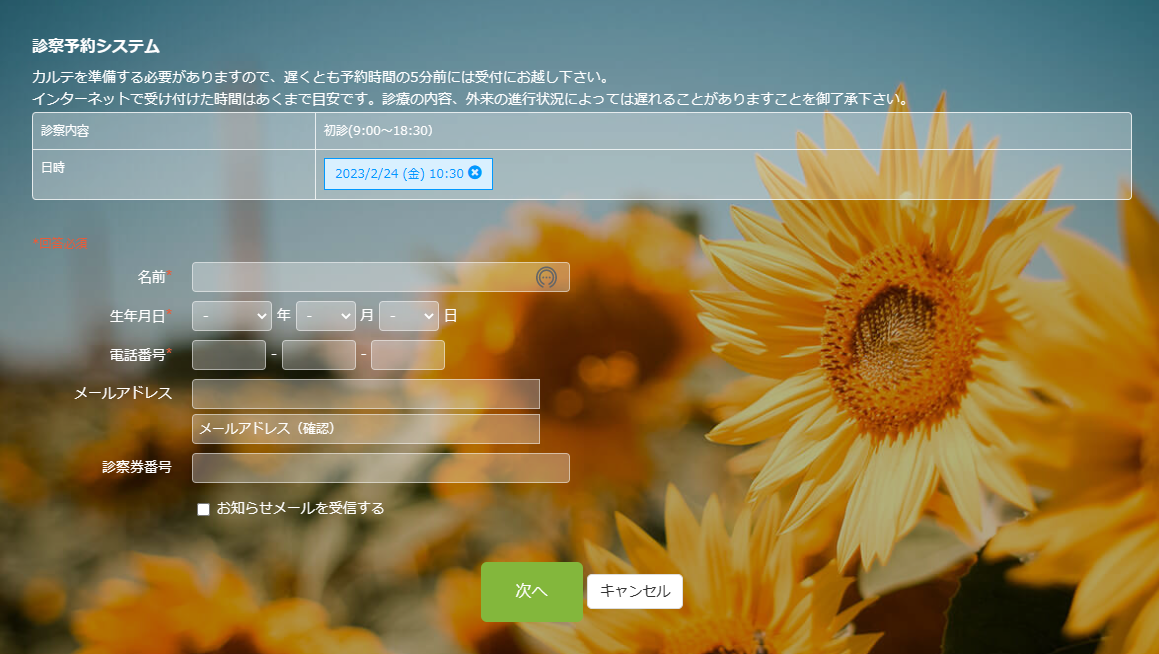This screenshot has width=1159, height=654.
Task: Click the last phone number box
Action: click(408, 355)
